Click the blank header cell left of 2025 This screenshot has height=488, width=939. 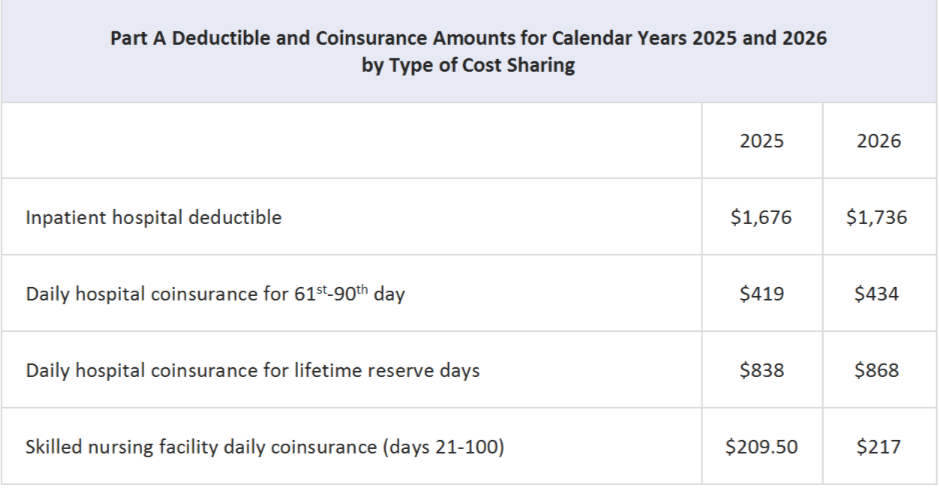pos(350,141)
